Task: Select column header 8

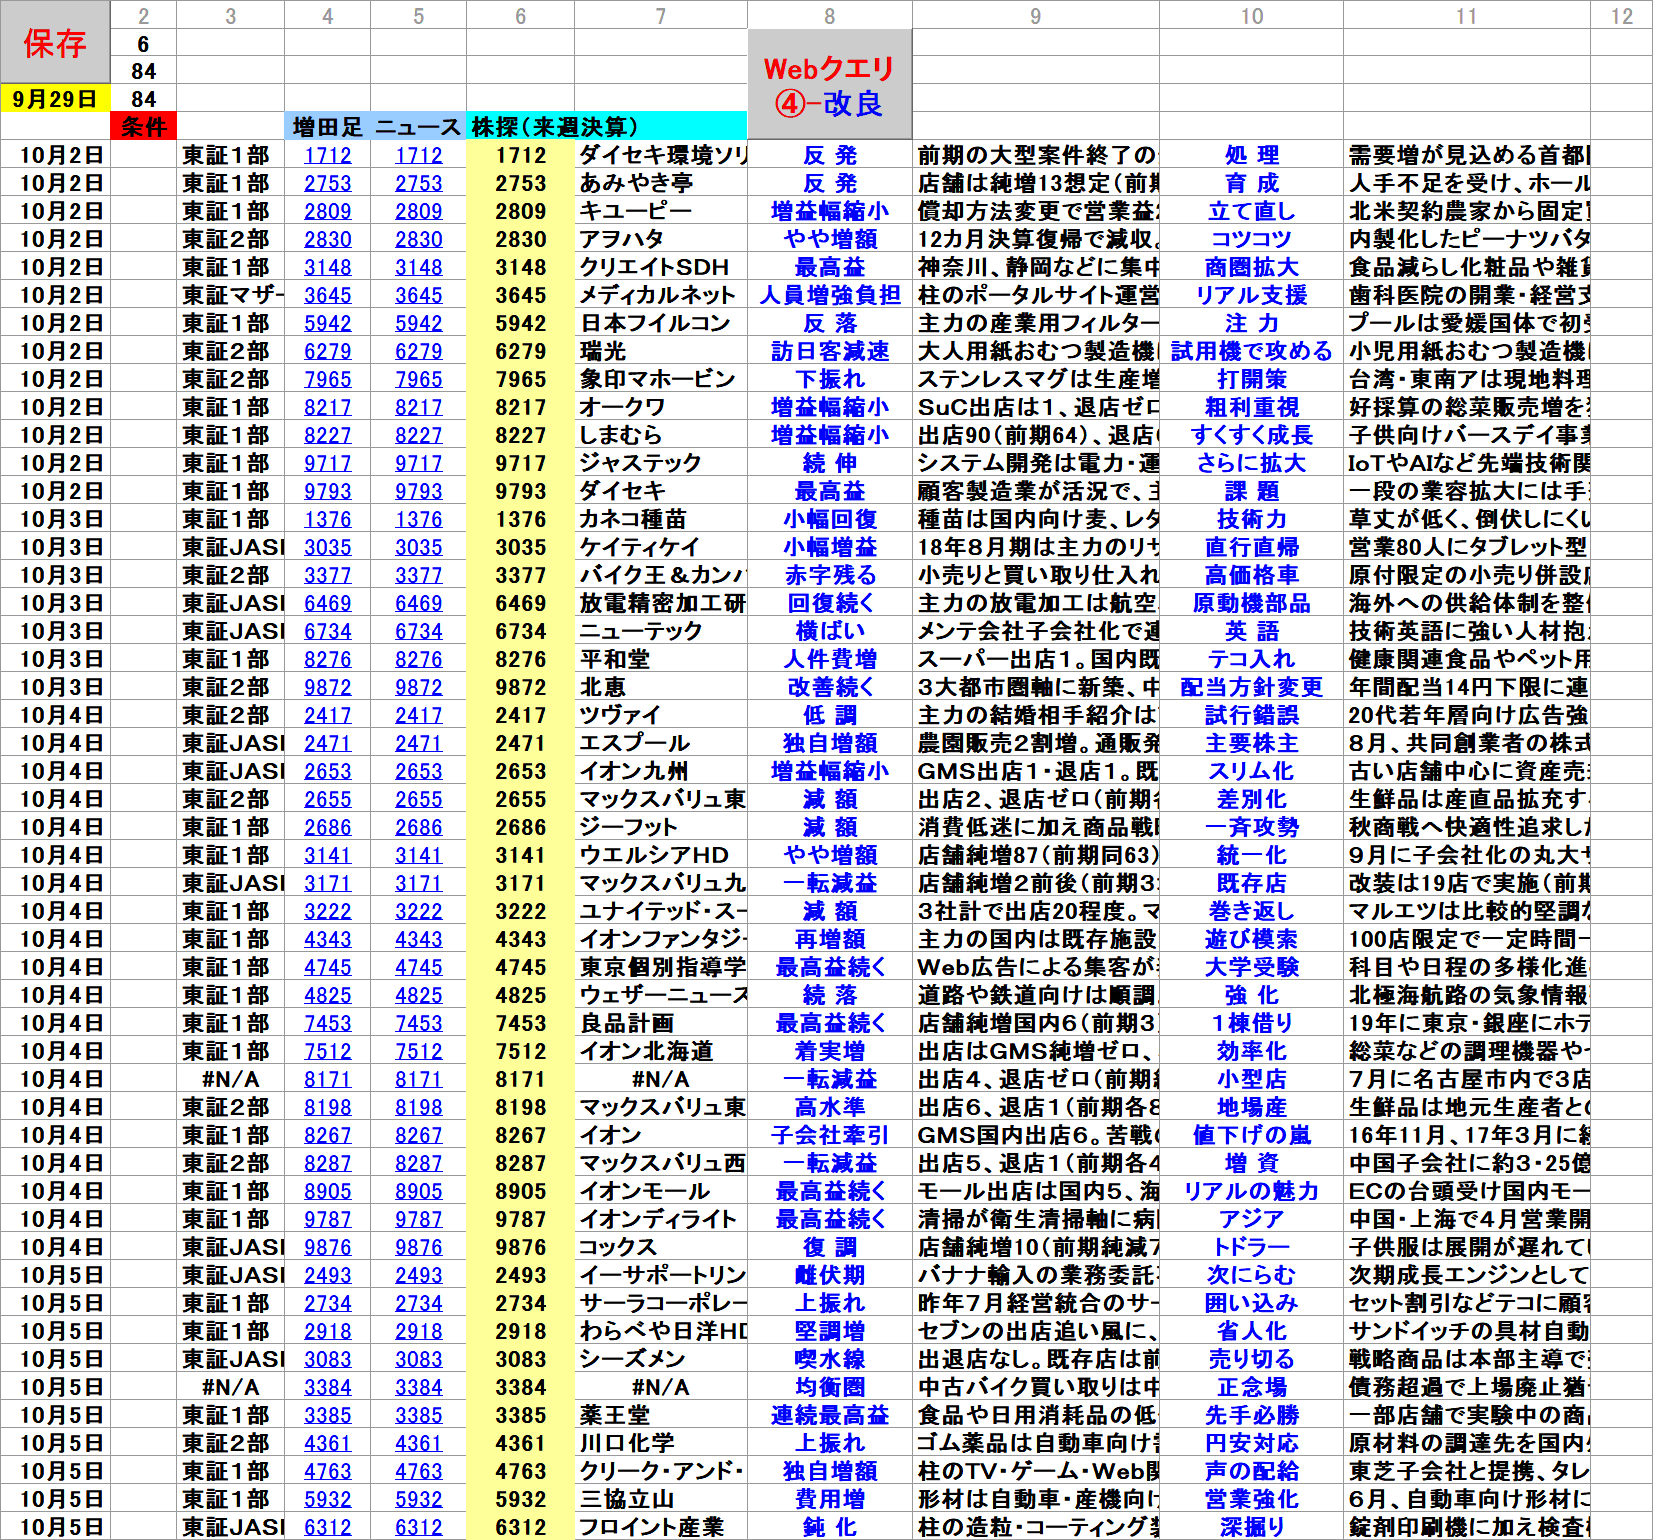Action: tap(829, 15)
